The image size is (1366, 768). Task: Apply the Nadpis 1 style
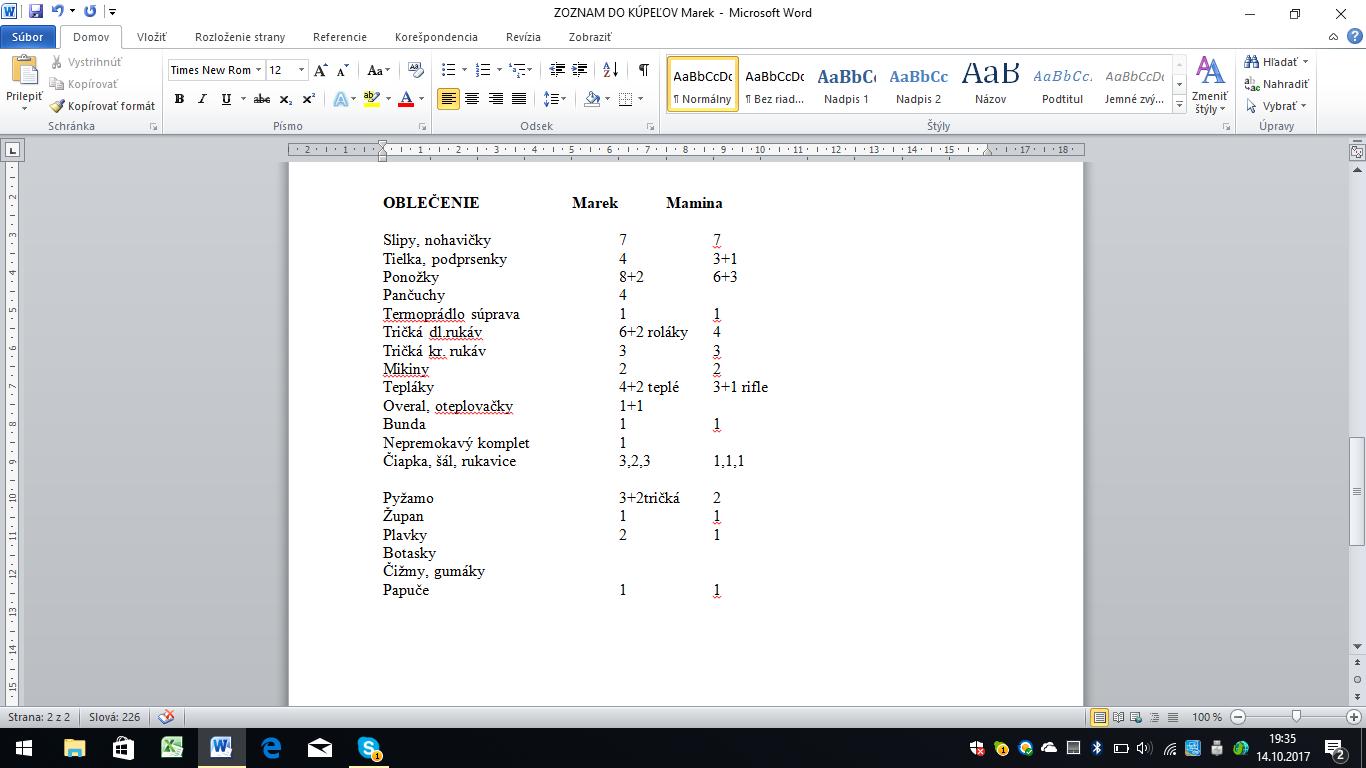pyautogui.click(x=846, y=83)
